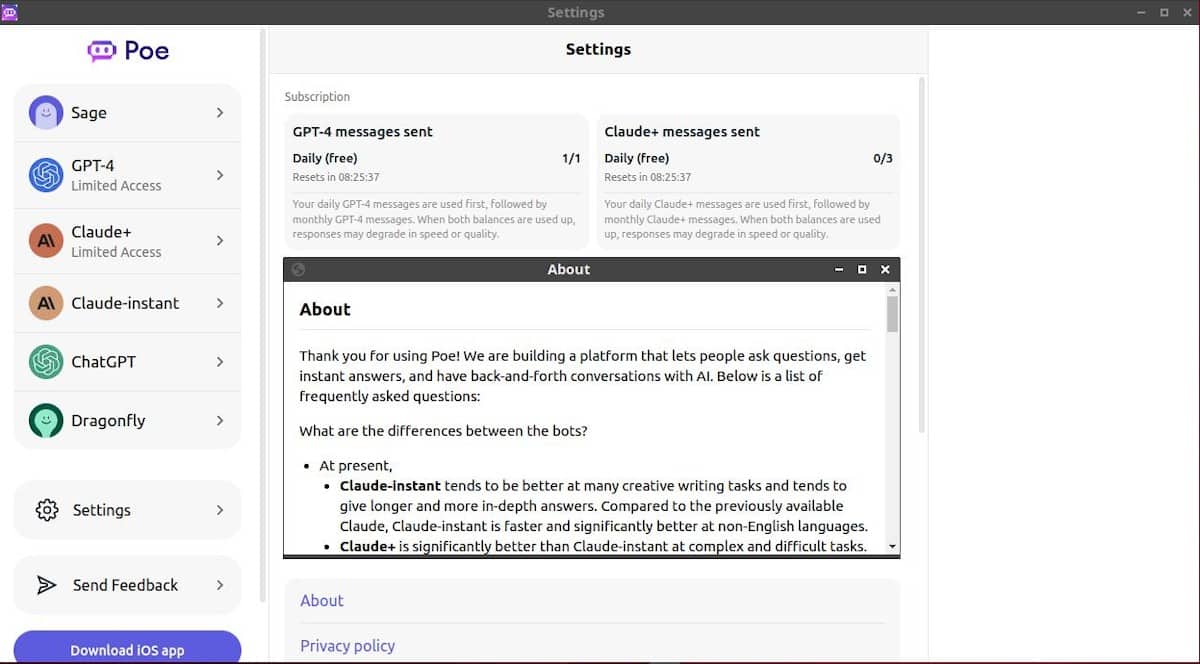Open the About link in Settings
This screenshot has height=664, width=1200.
click(322, 600)
